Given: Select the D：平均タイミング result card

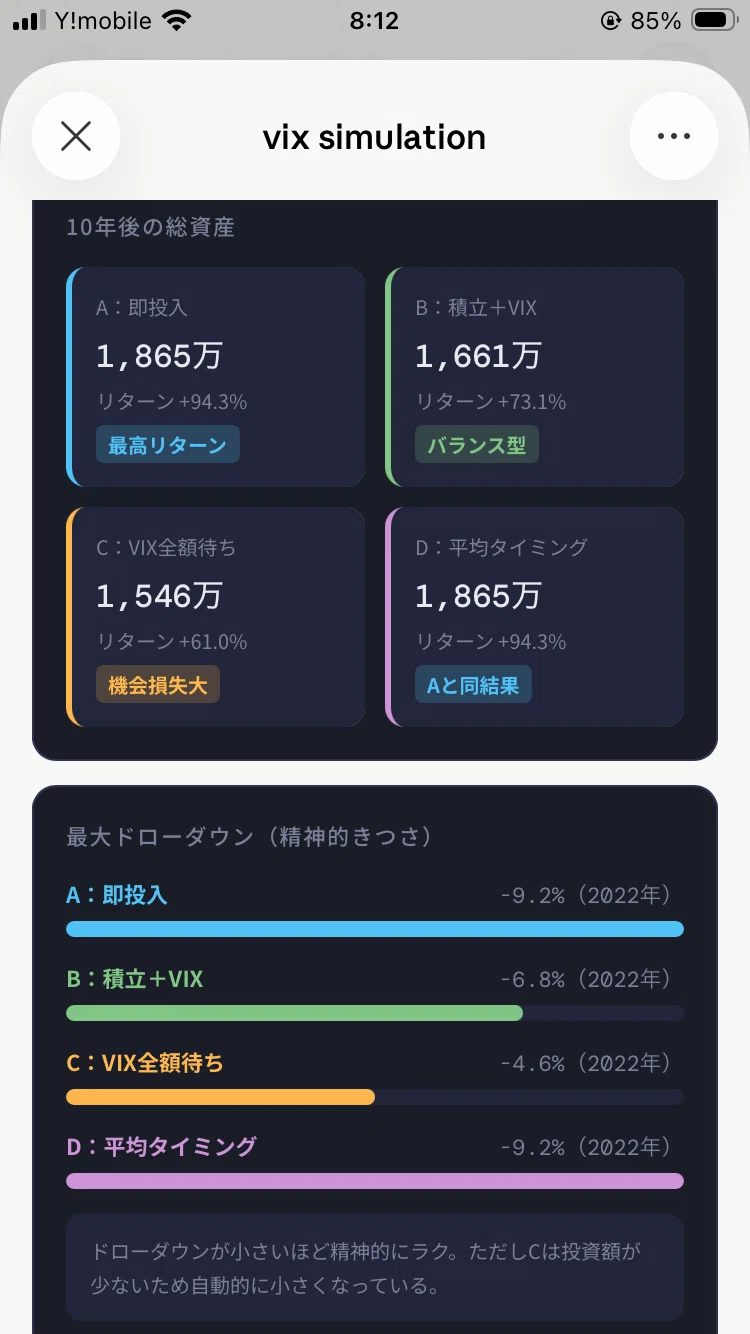Looking at the screenshot, I should point(535,617).
